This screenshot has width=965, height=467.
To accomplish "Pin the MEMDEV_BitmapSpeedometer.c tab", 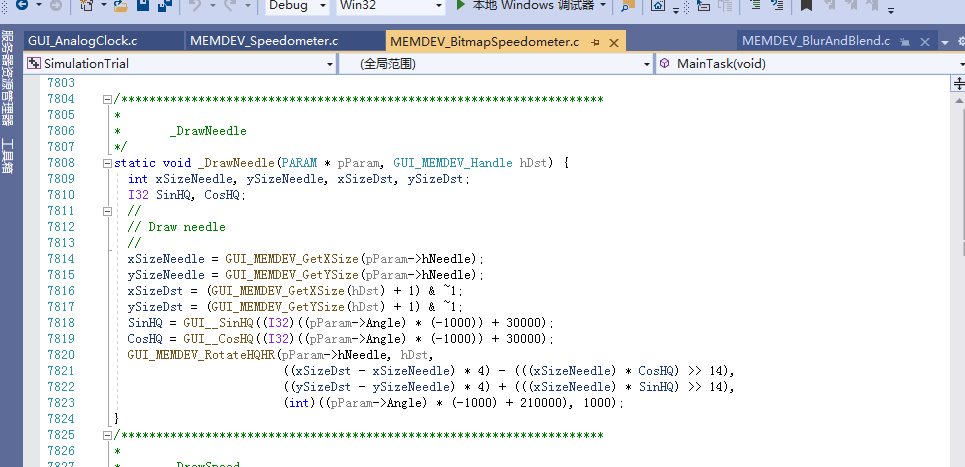I will (x=595, y=42).
